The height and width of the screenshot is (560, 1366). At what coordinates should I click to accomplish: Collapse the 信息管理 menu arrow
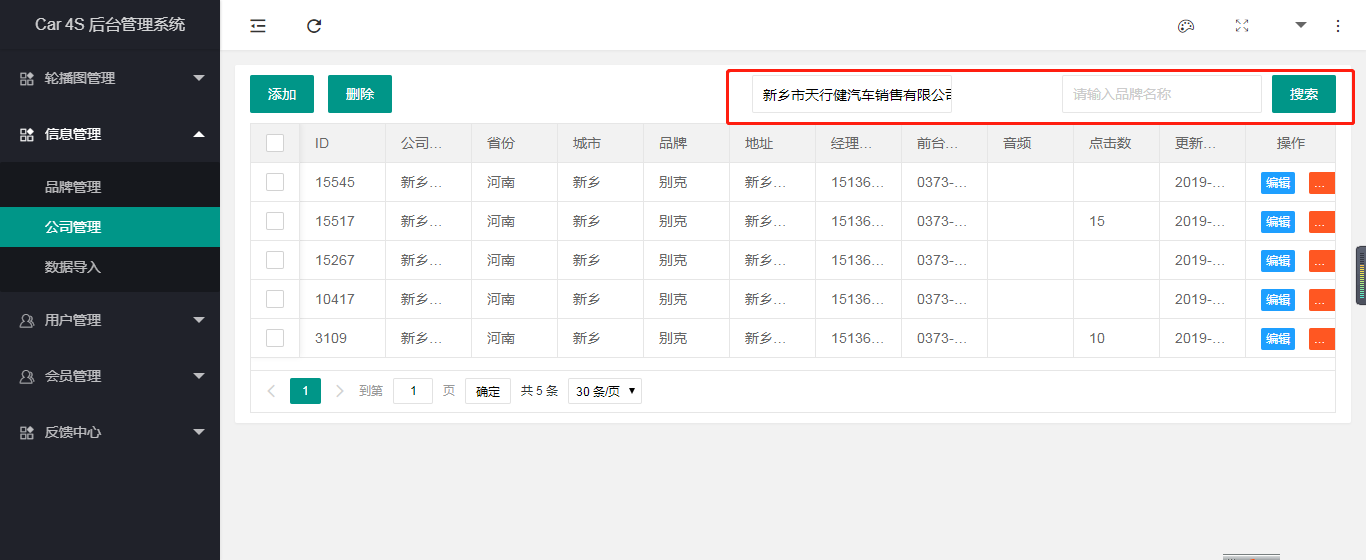point(199,134)
